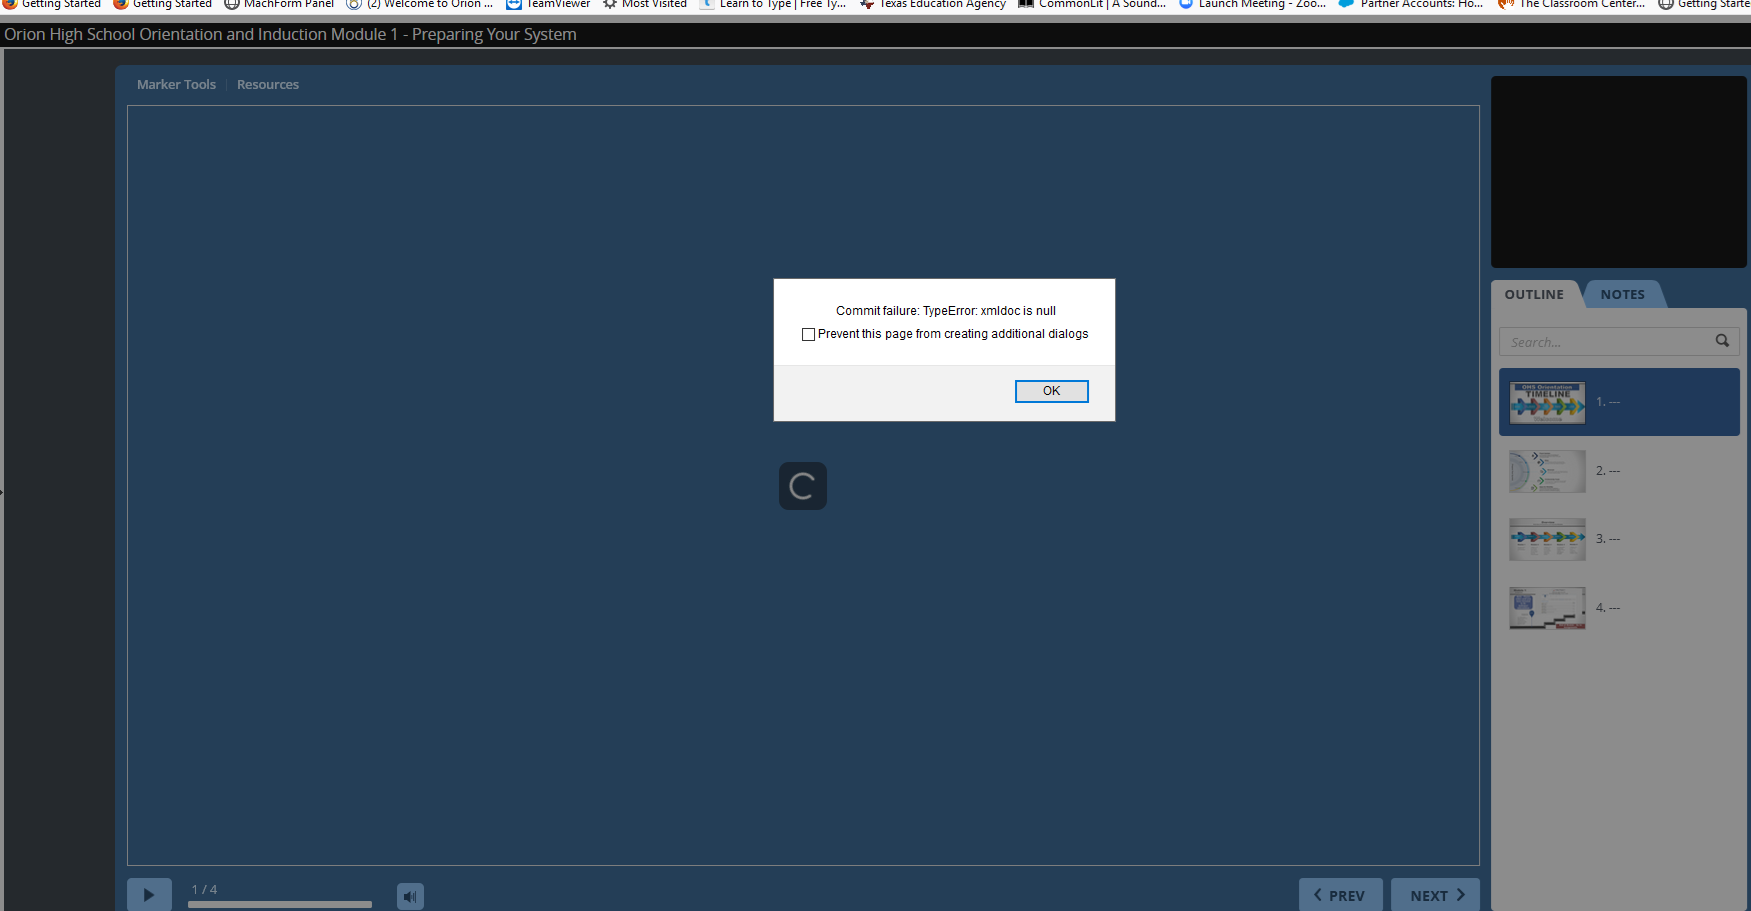Select slide 2 thumbnail in outline

(x=1547, y=471)
